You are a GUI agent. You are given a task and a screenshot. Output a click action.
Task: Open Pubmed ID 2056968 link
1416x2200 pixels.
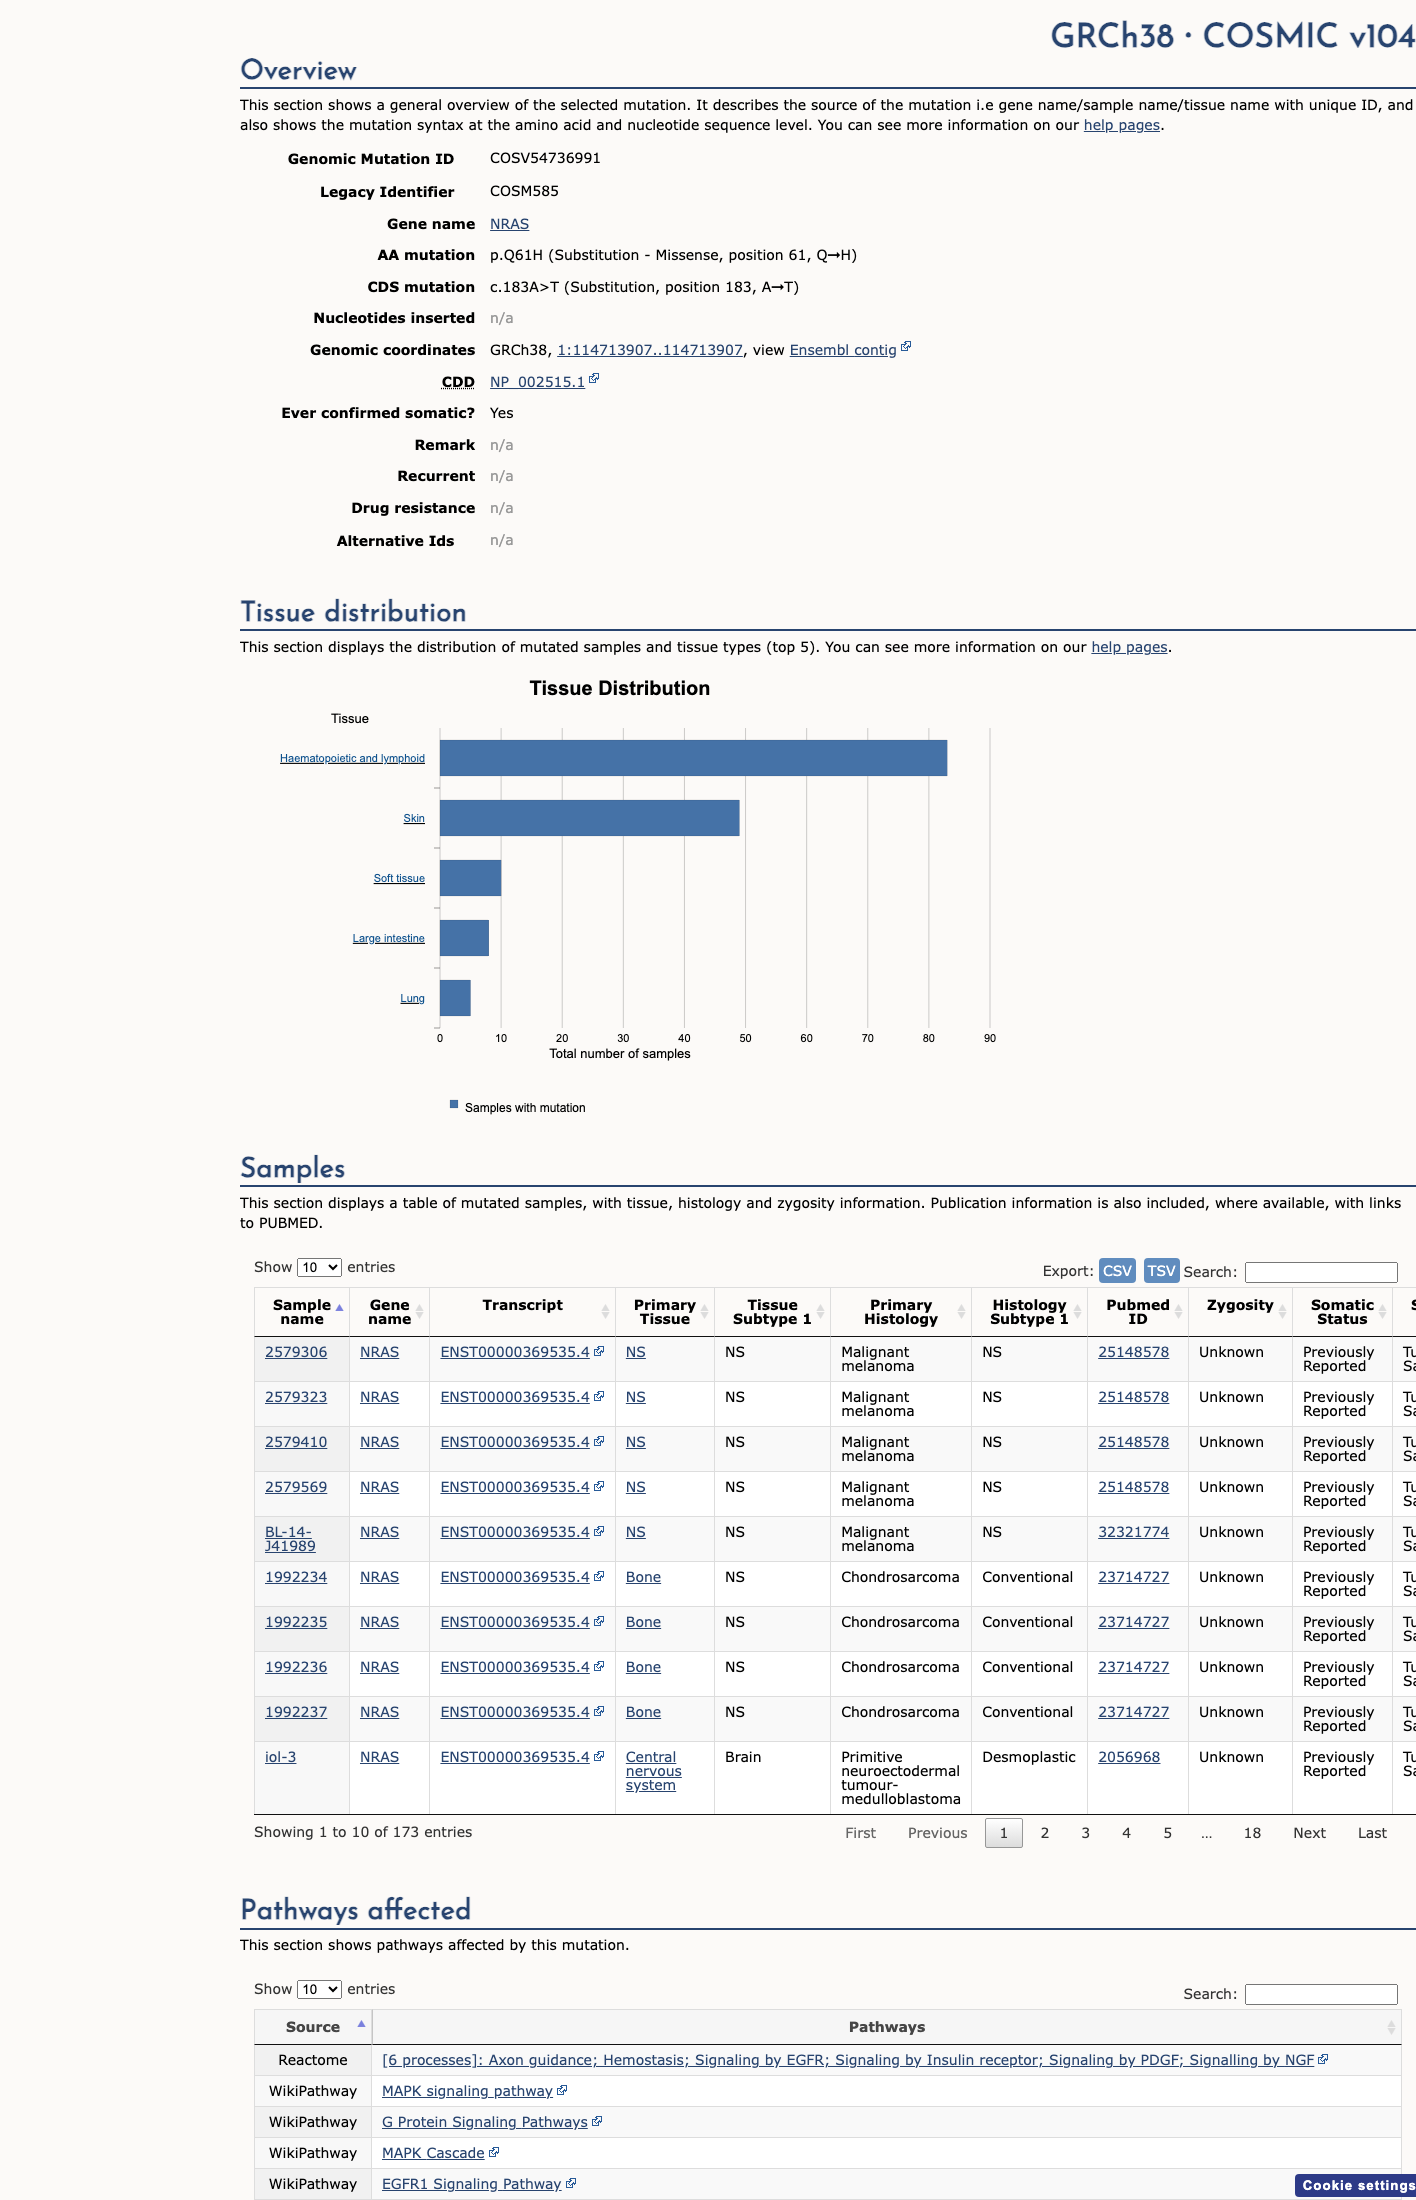1129,1757
